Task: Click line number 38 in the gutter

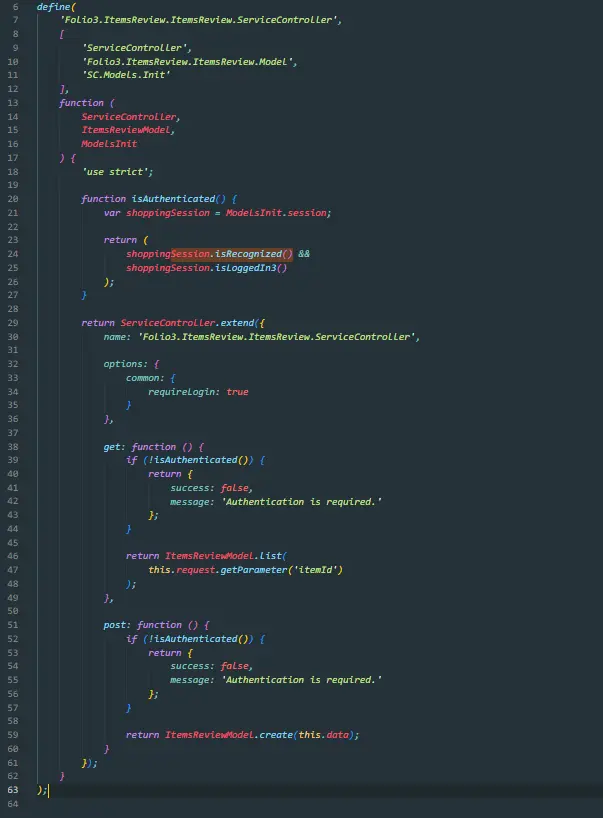Action: [13, 447]
